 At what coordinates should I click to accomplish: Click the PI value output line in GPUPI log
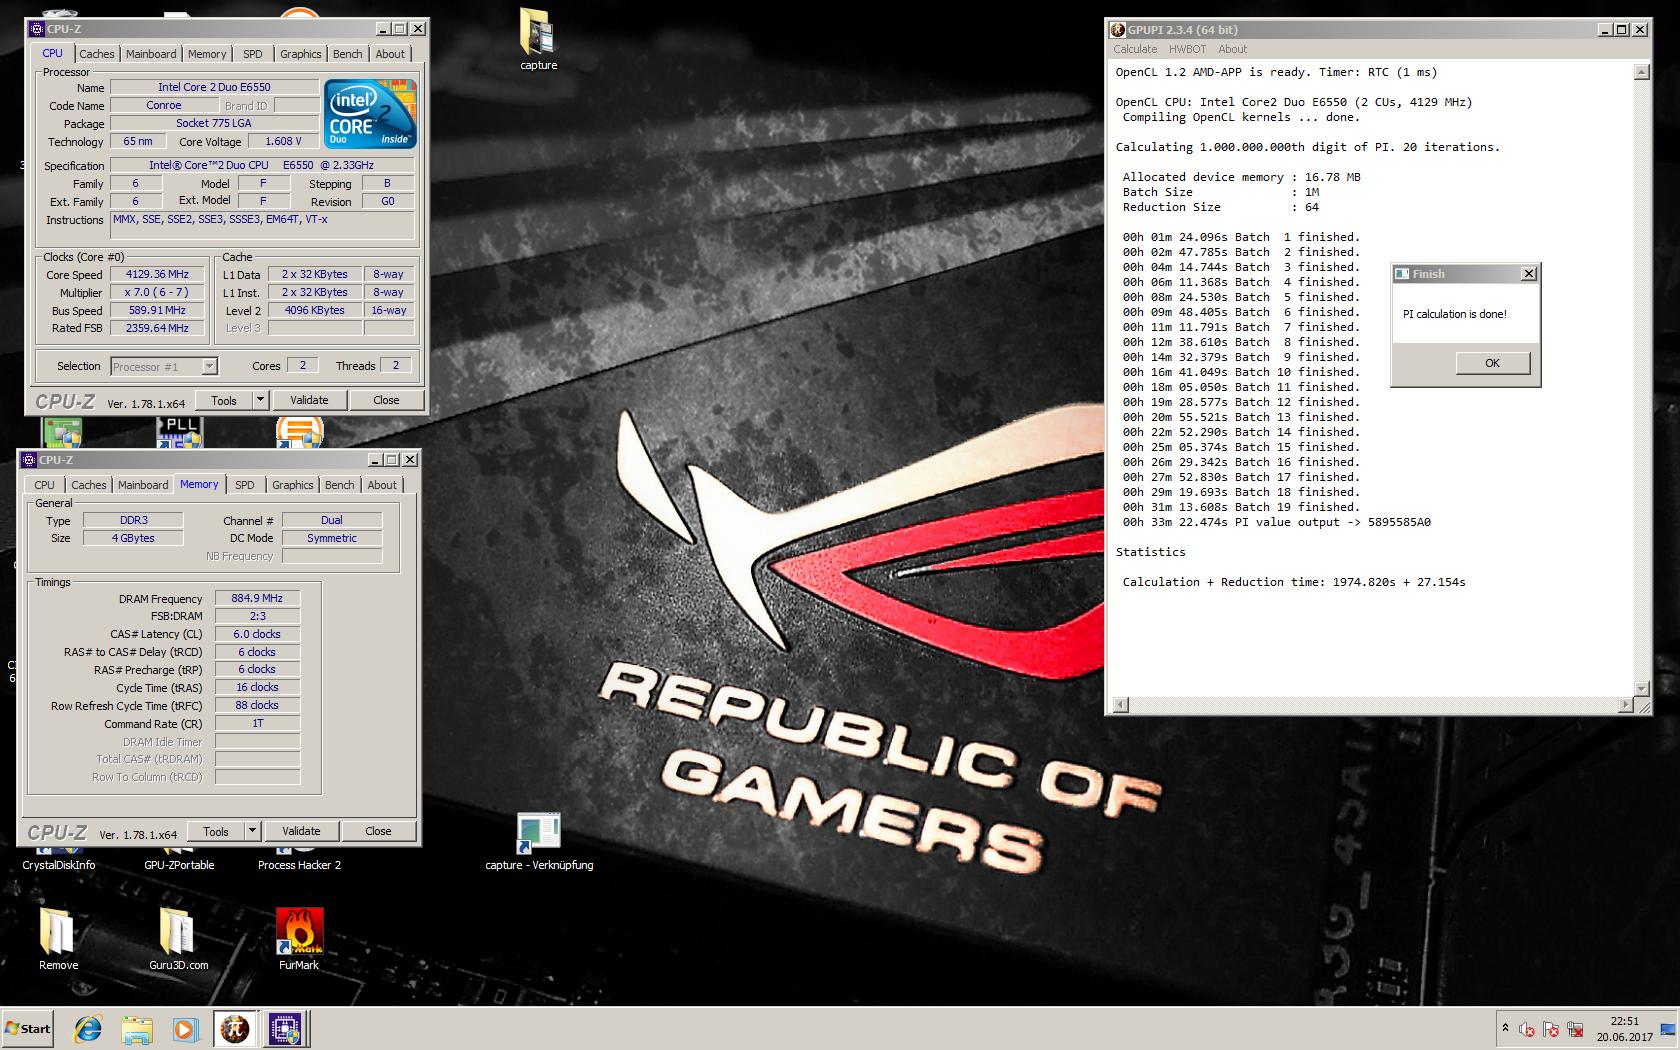click(1276, 522)
